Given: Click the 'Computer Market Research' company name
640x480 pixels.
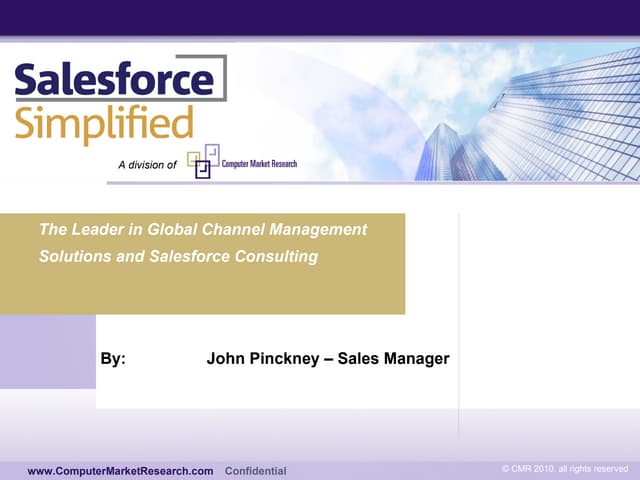Looking at the screenshot, I should pos(259,164).
